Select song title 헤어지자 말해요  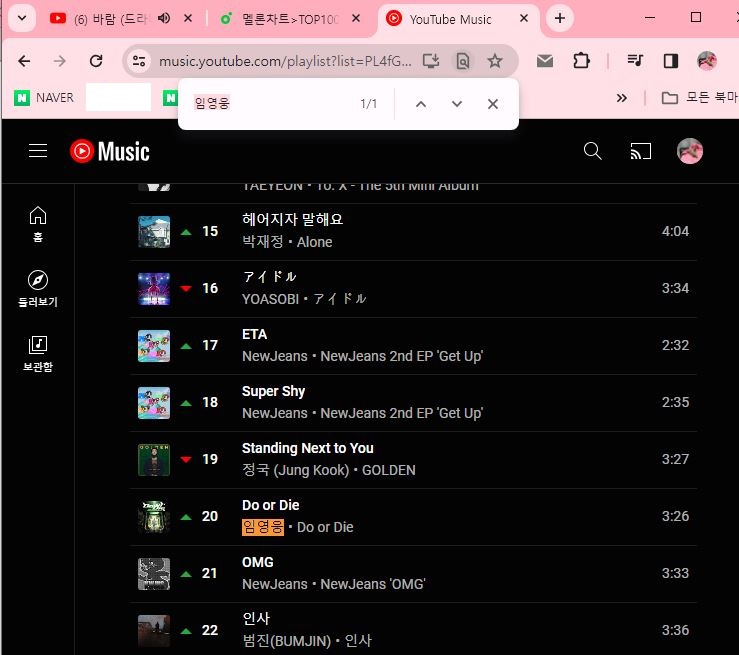(x=292, y=219)
